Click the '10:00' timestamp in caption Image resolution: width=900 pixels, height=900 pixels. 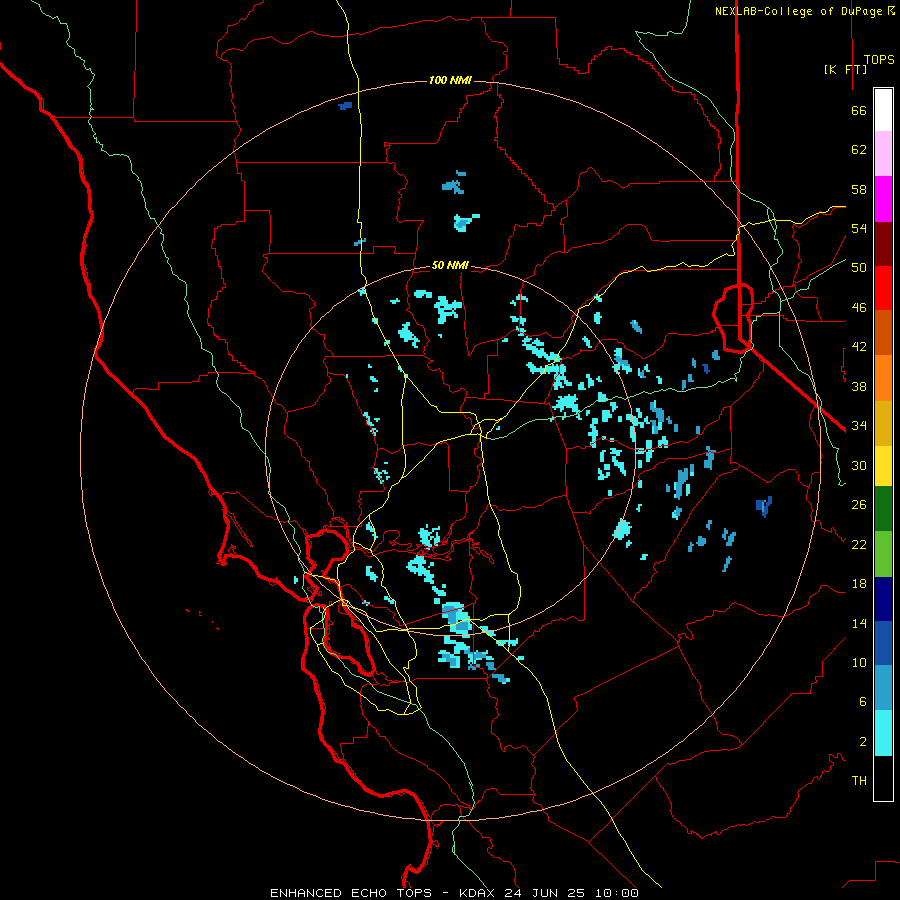[x=616, y=893]
